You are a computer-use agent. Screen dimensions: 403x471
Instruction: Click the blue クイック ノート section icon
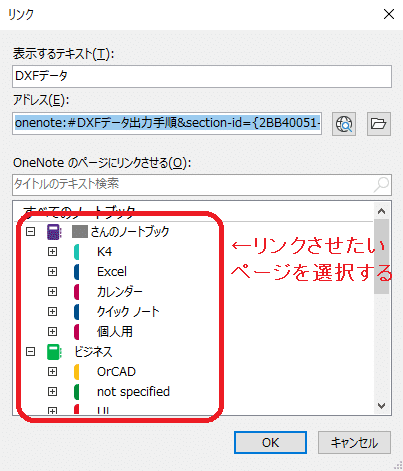point(77,312)
